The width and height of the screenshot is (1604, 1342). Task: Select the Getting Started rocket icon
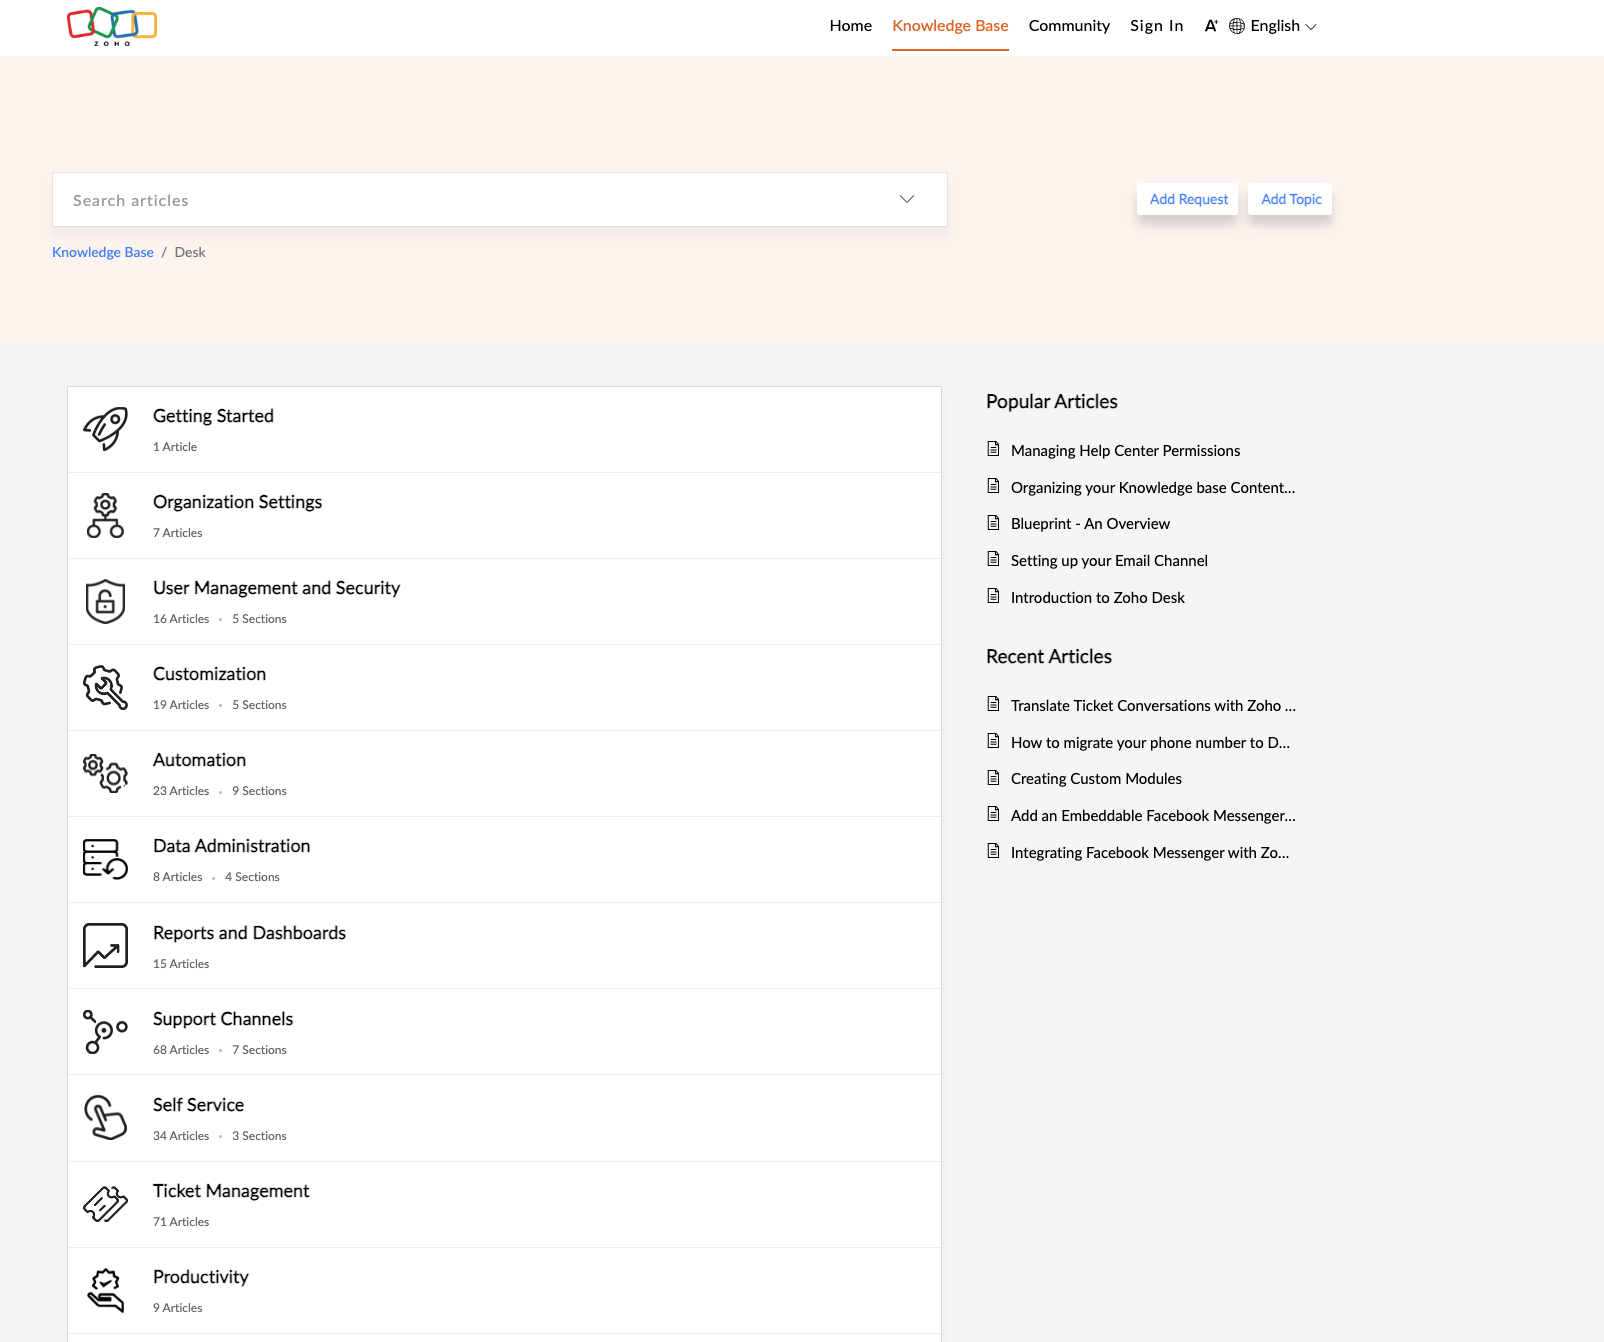(105, 429)
